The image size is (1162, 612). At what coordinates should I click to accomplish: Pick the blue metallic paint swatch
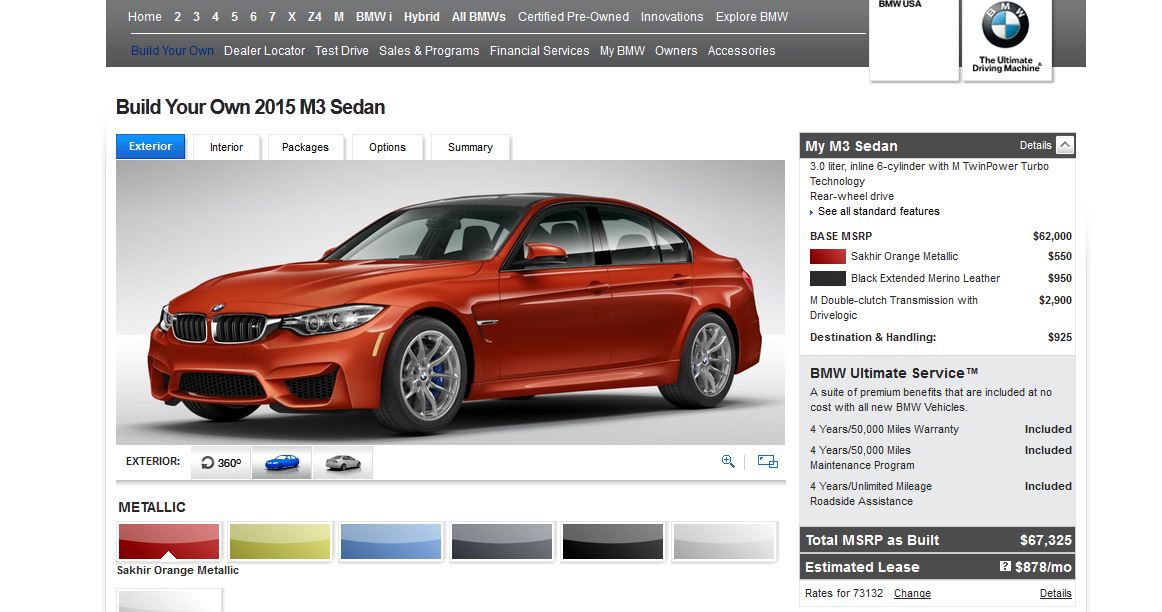click(x=391, y=541)
